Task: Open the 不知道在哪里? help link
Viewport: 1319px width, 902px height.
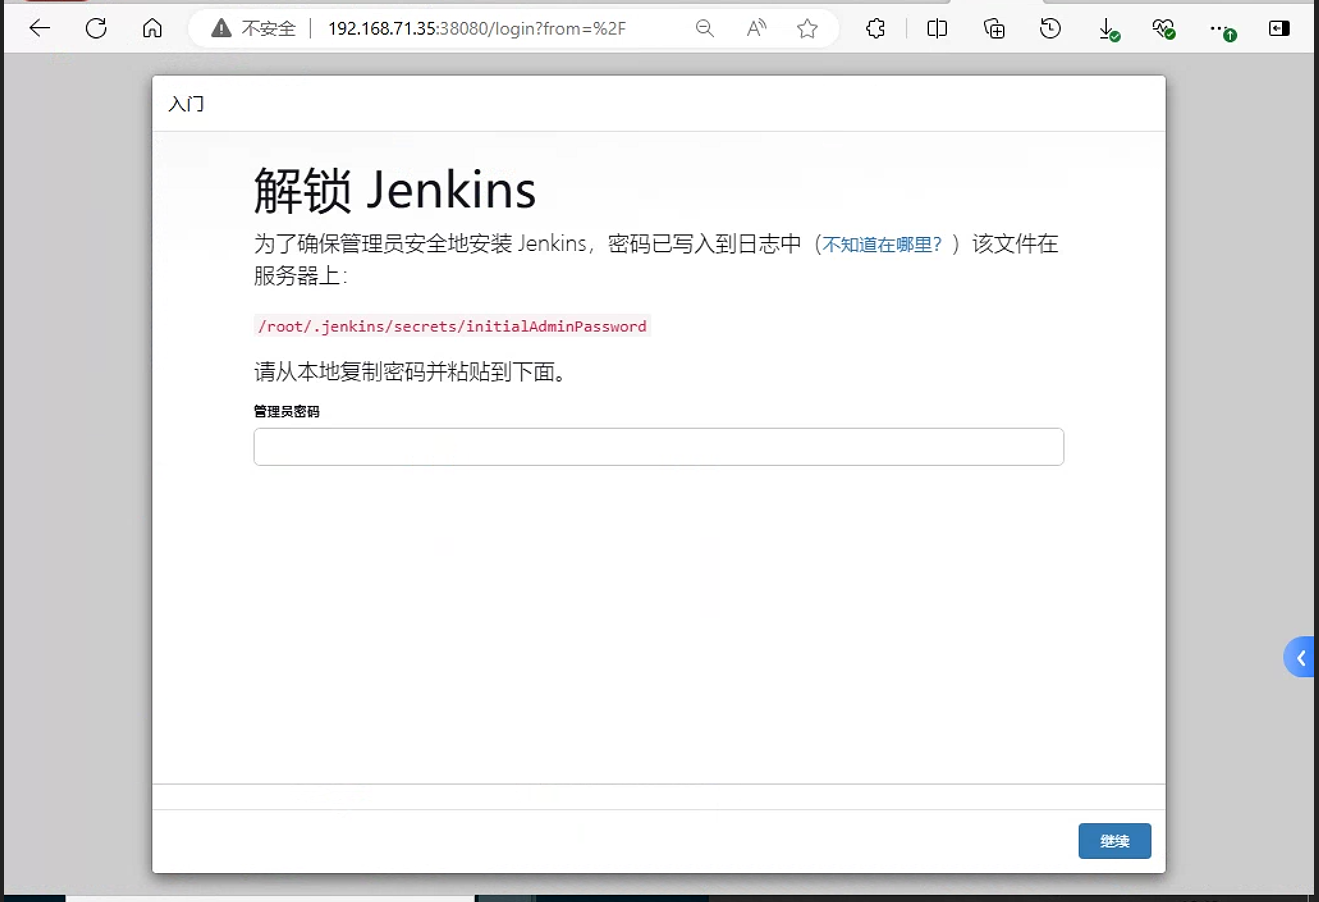Action: (882, 244)
